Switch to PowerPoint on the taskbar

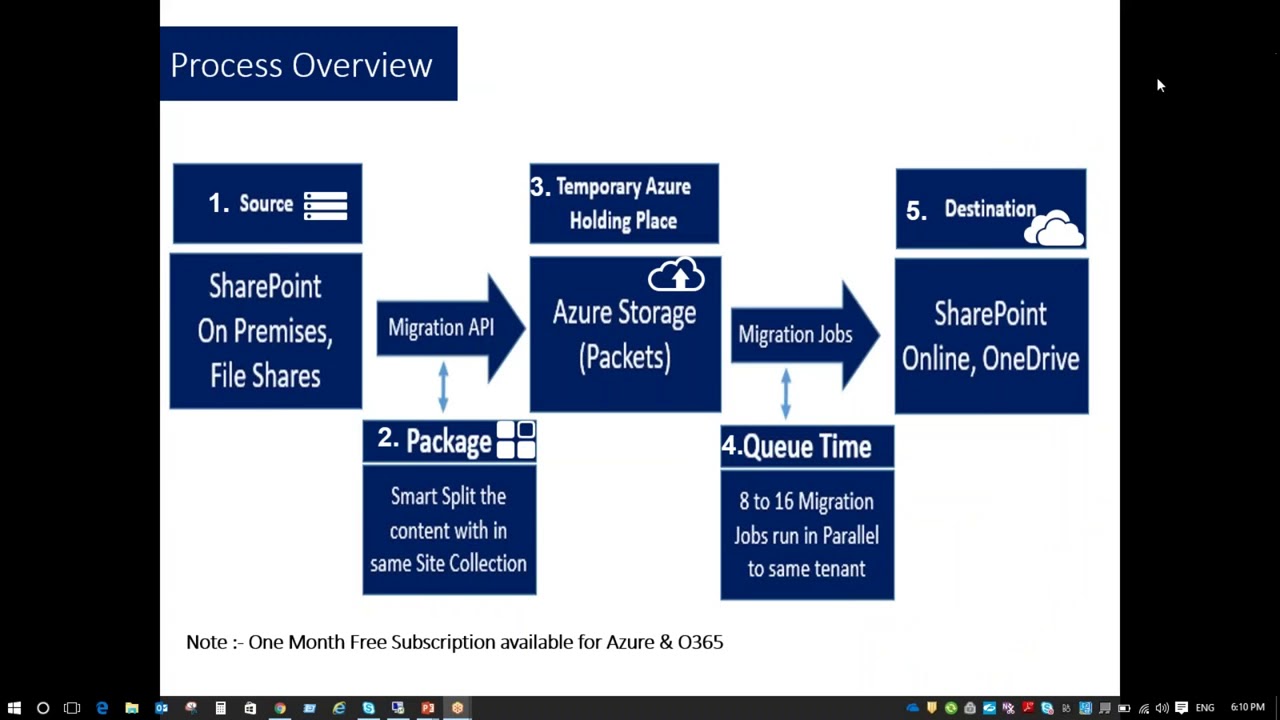(427, 708)
